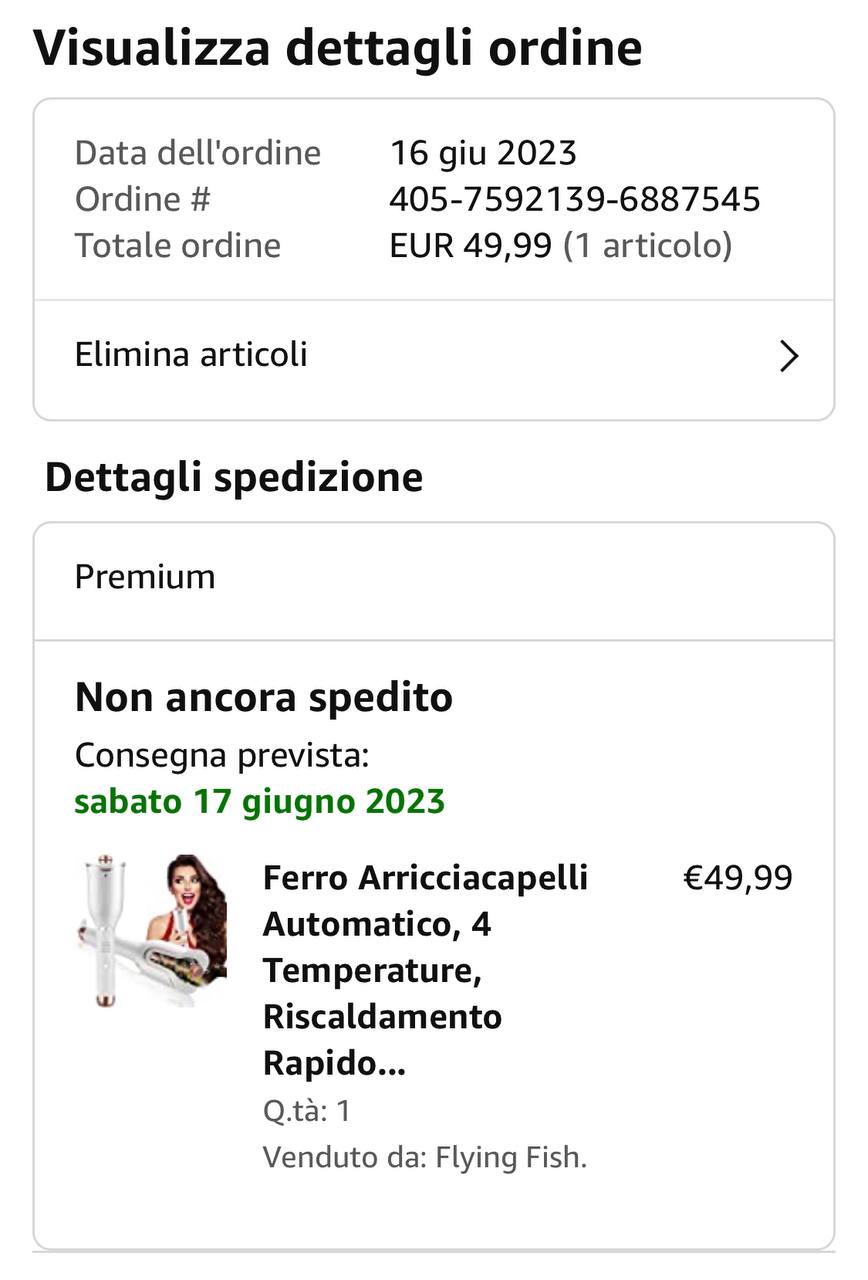Tap the Venduto da: Flying Fish seller text

pyautogui.click(x=425, y=1157)
